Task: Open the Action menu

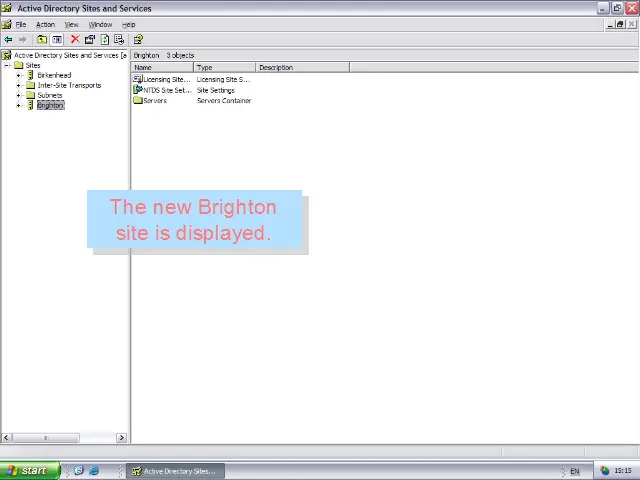Action: pyautogui.click(x=45, y=24)
